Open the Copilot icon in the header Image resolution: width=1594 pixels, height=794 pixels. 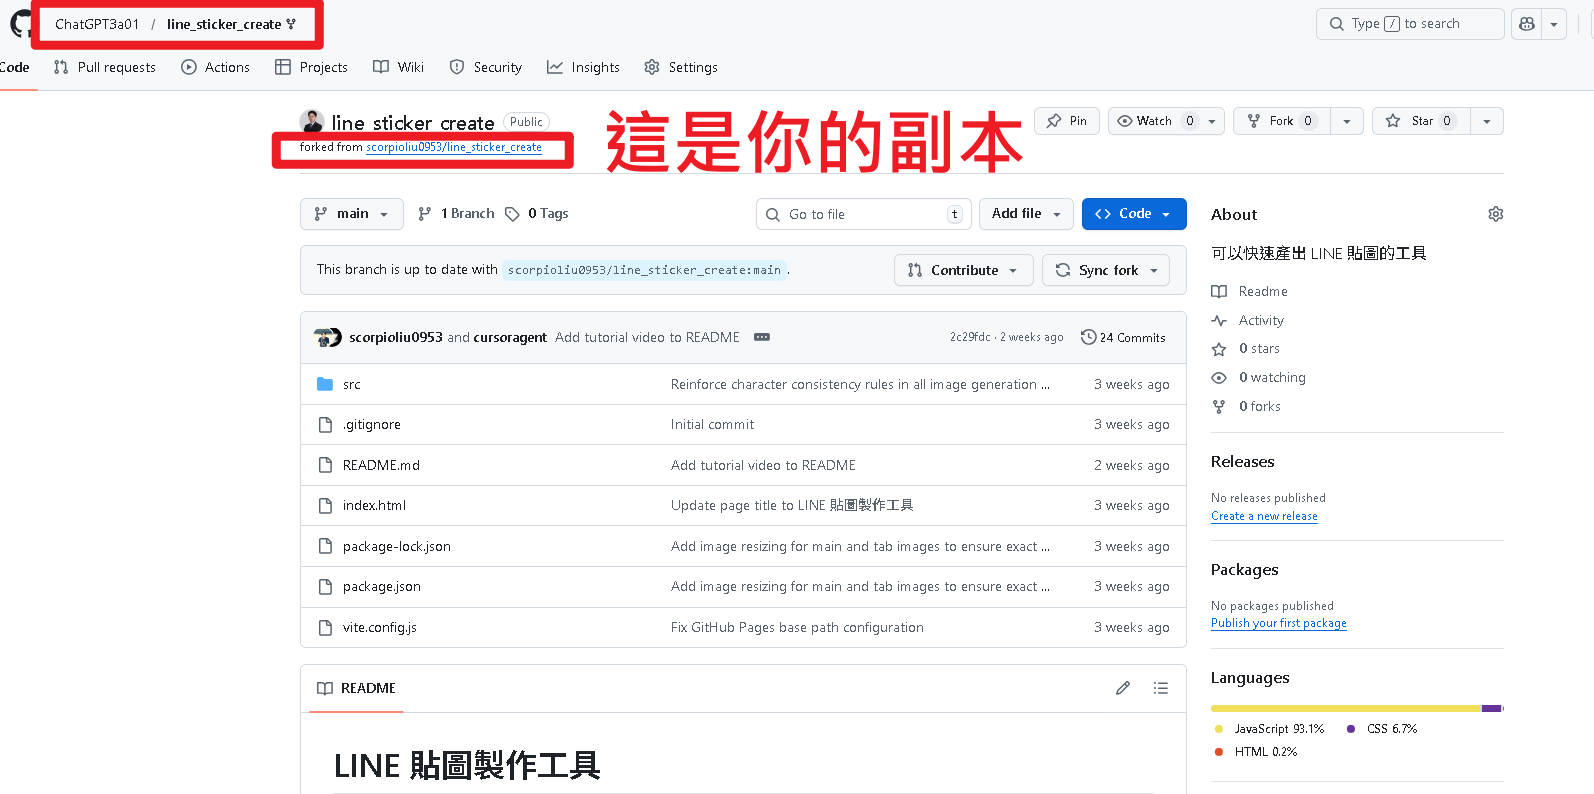(x=1526, y=24)
